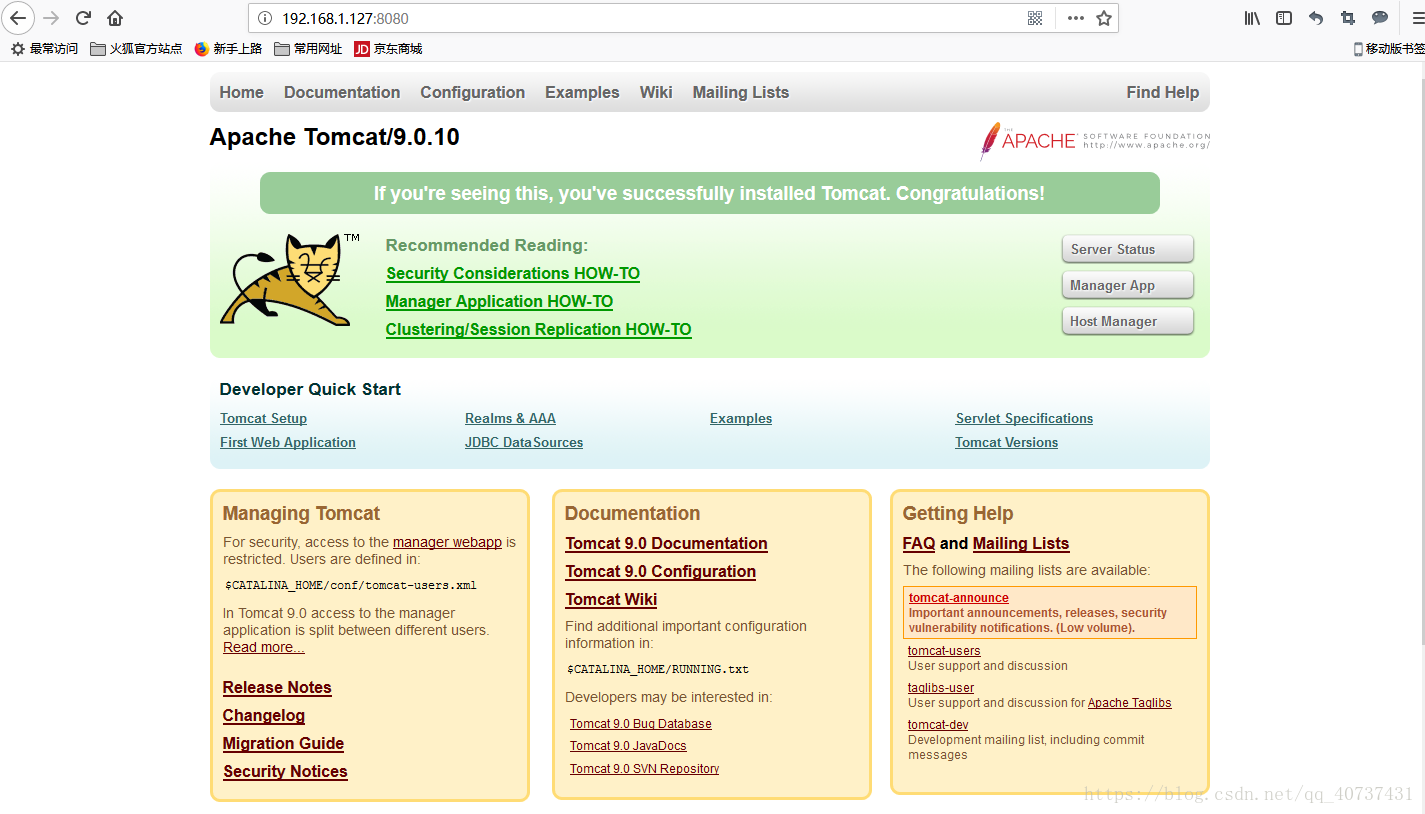Image resolution: width=1425 pixels, height=814 pixels.
Task: Open the Realms & AAA link
Action: 510,418
